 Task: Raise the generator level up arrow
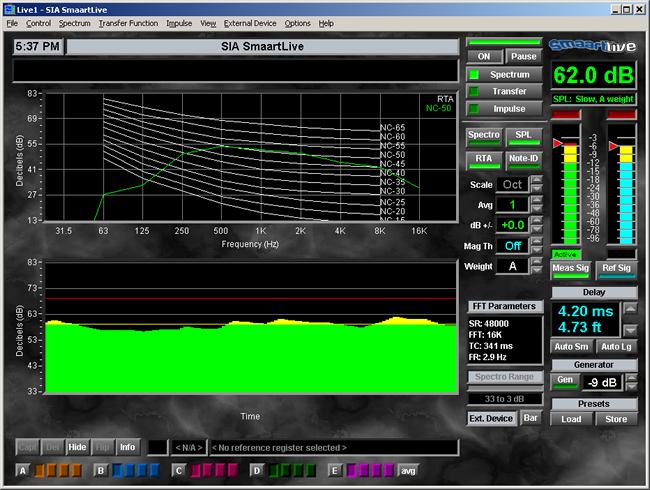click(631, 378)
